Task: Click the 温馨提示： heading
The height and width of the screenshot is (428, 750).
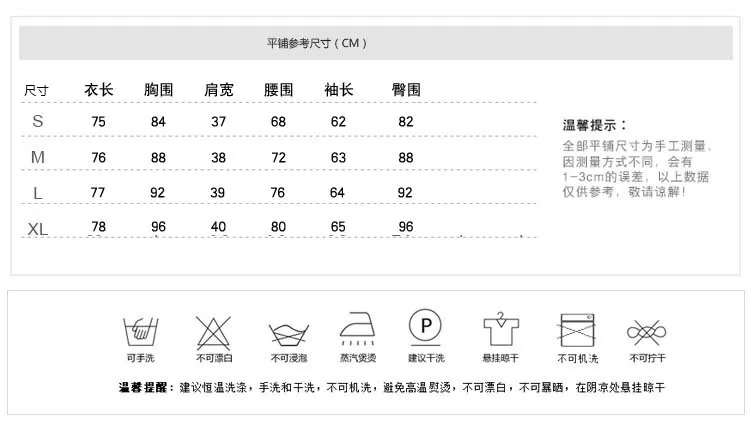Action: pos(595,125)
